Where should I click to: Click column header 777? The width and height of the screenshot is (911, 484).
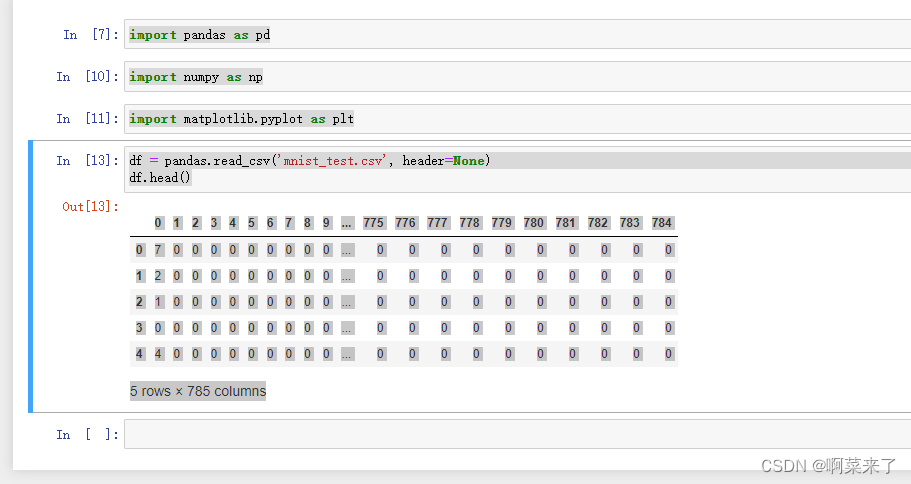coord(437,223)
